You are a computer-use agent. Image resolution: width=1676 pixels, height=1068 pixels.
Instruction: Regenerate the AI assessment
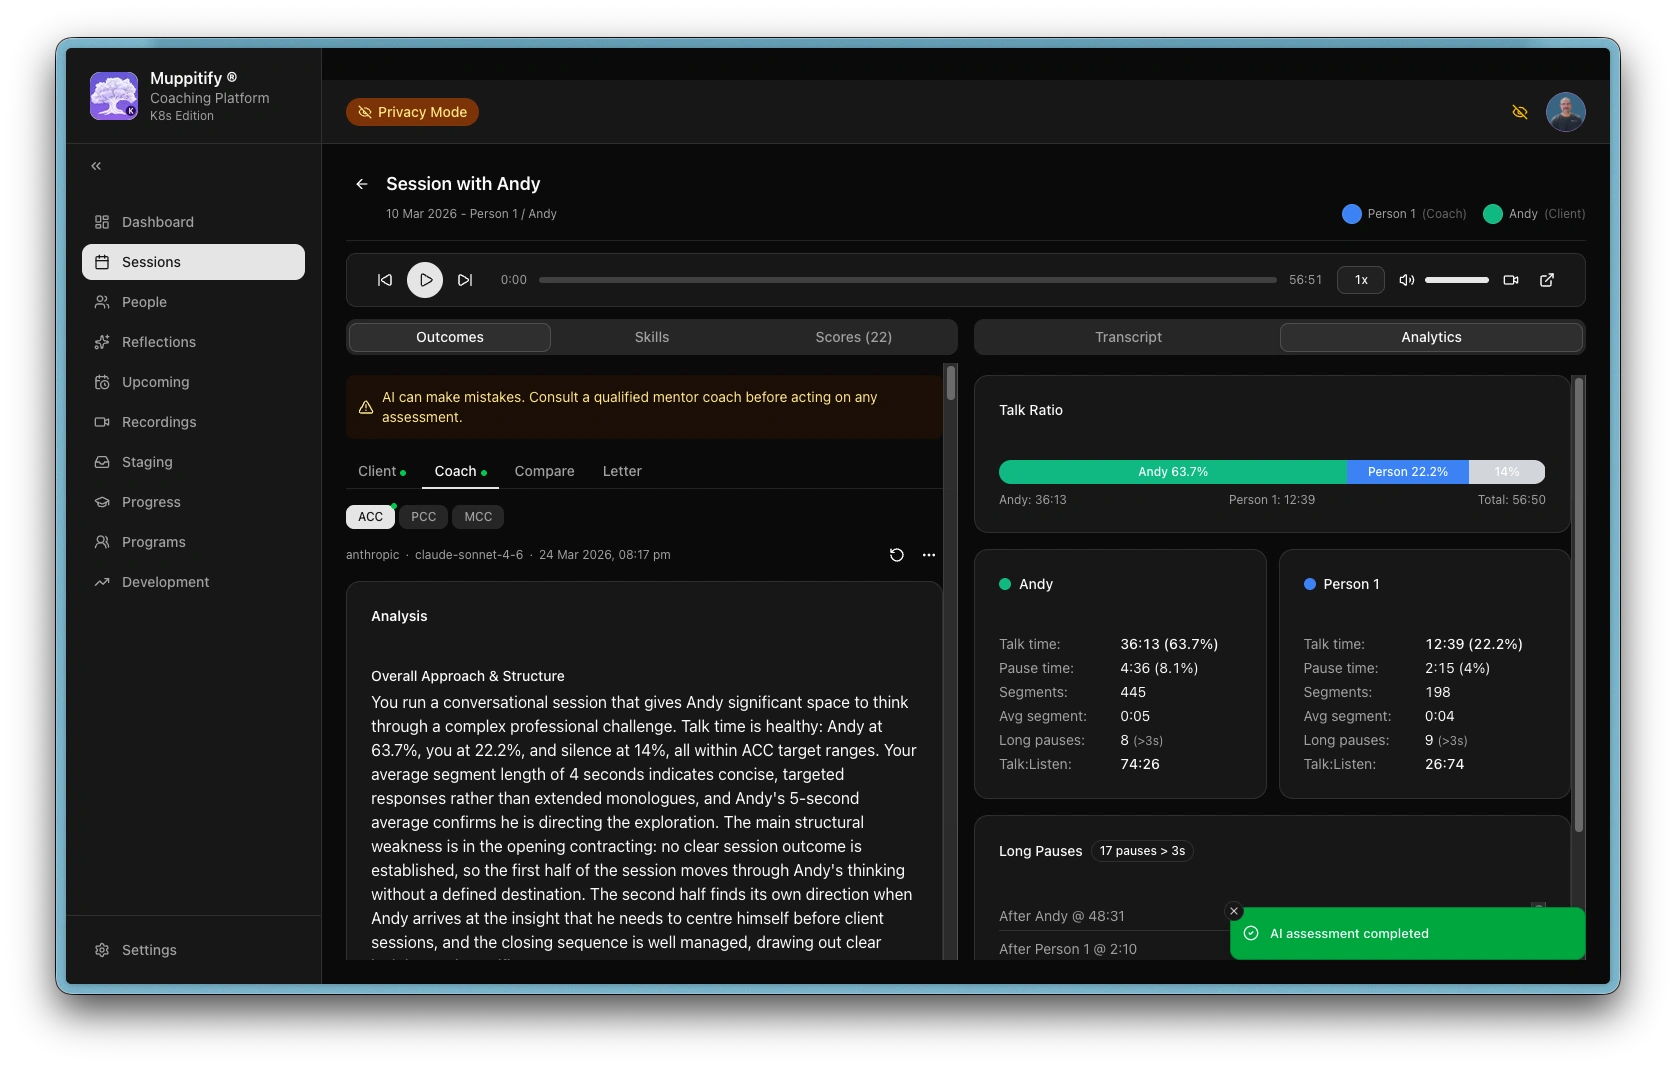tap(897, 555)
